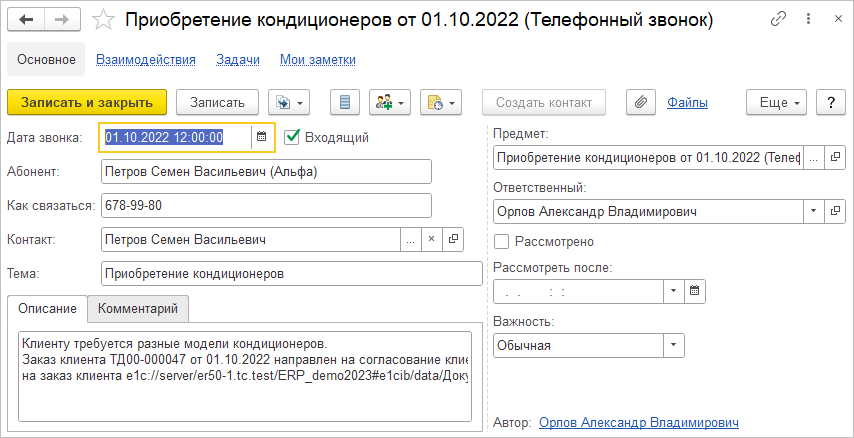Open the date picker calendar for Дата звонка

pos(262,137)
